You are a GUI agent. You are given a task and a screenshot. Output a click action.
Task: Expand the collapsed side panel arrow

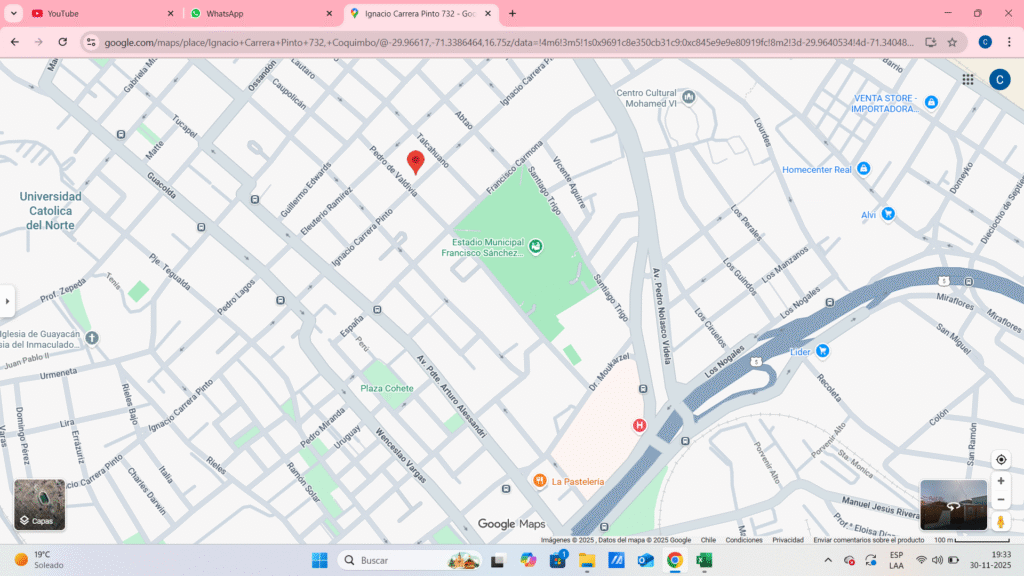[8, 300]
